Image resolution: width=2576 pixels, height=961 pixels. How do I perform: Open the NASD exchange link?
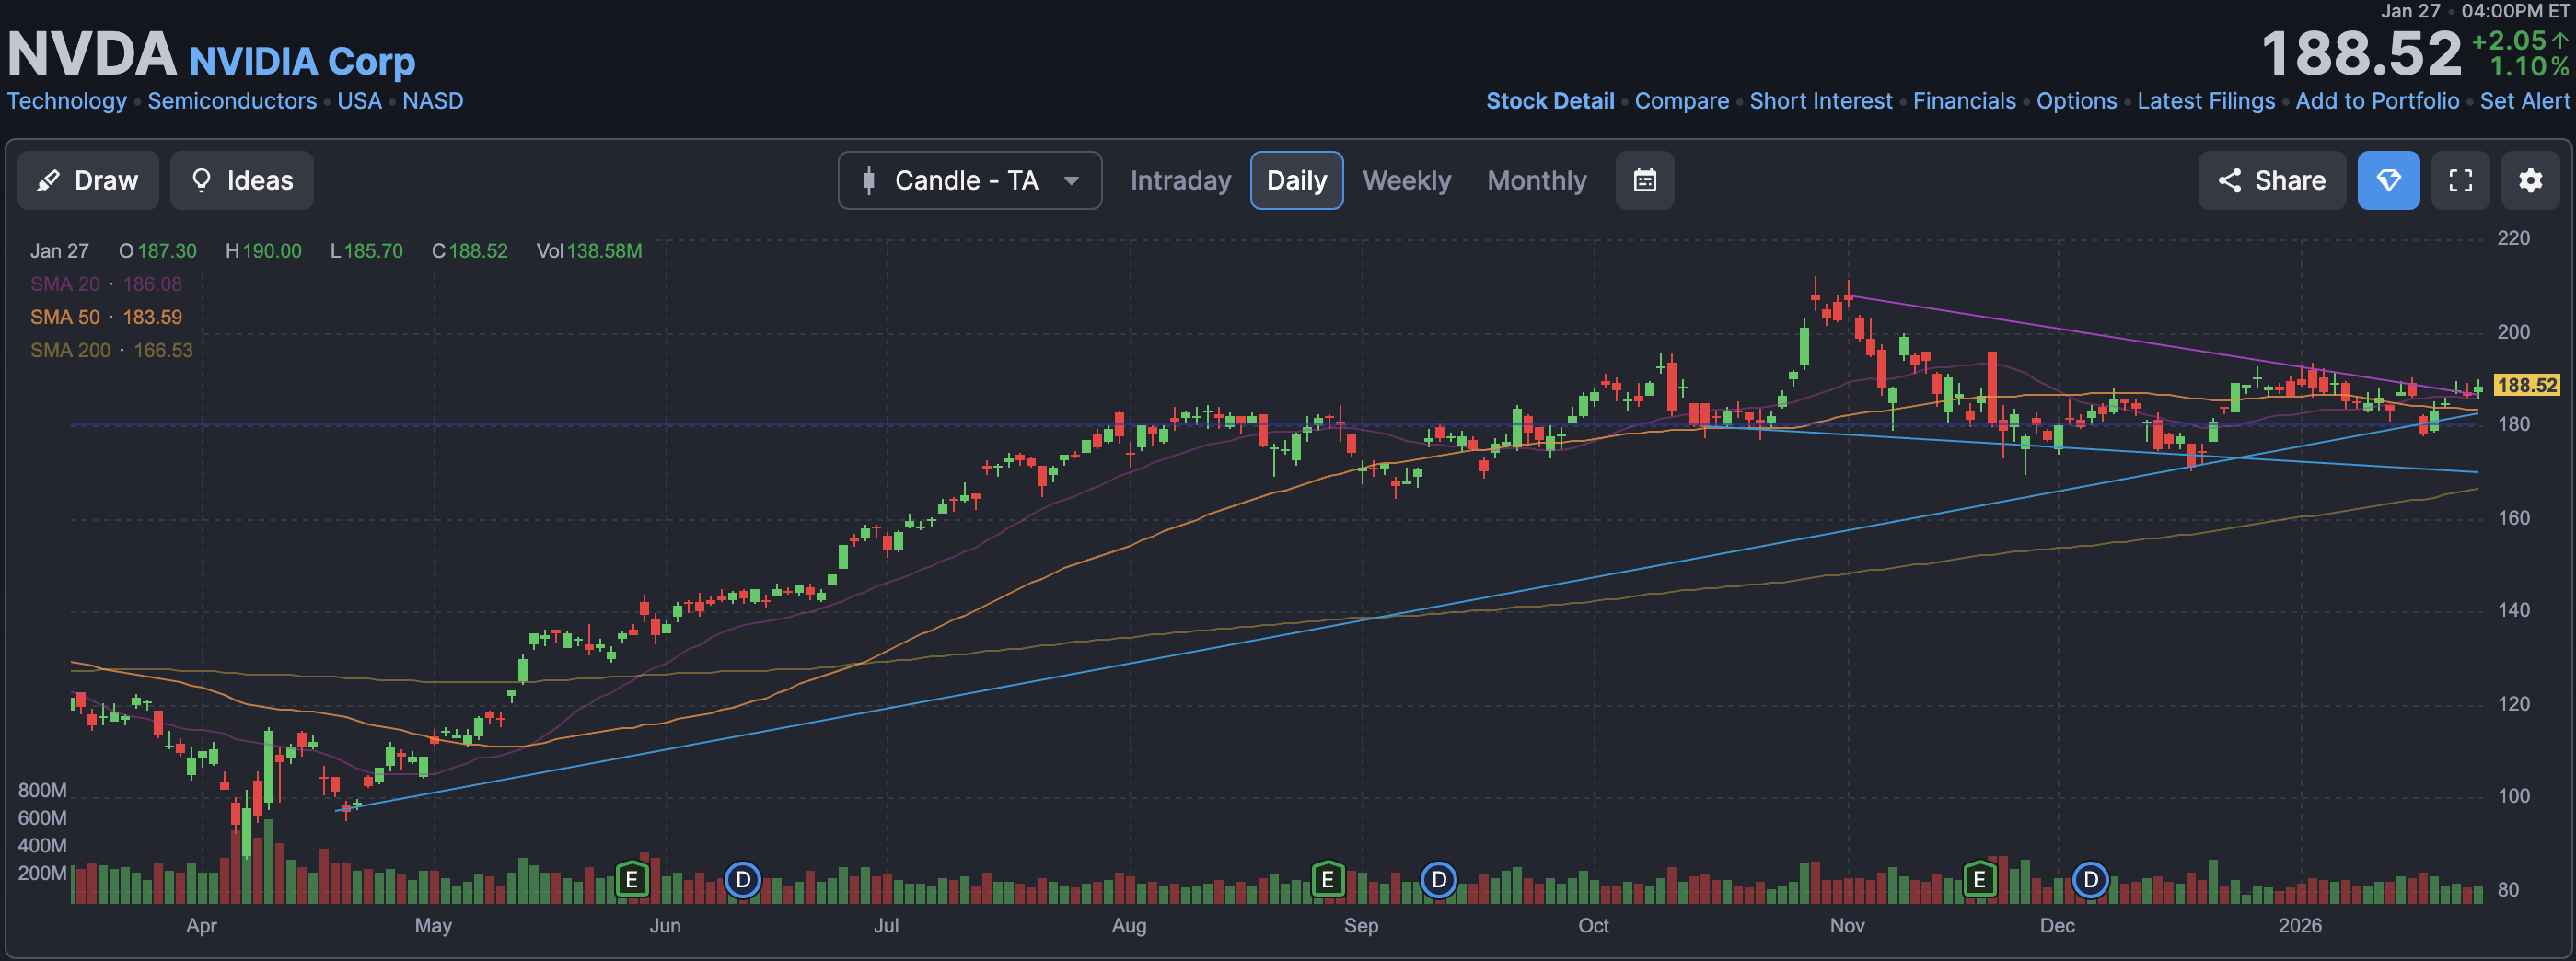pyautogui.click(x=433, y=101)
